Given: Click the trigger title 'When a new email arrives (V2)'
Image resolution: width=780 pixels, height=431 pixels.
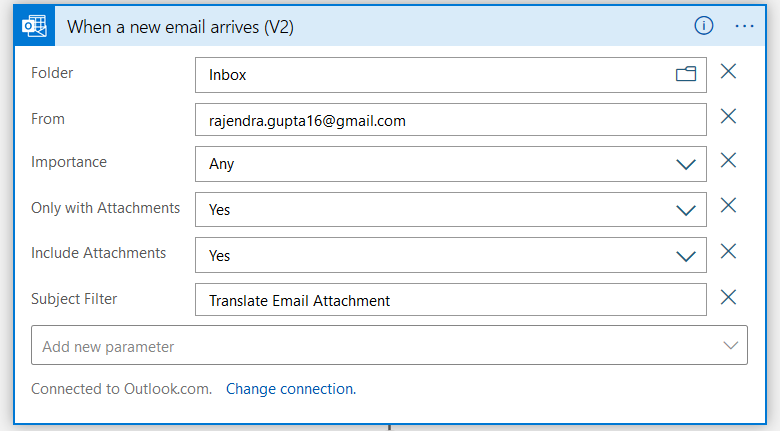Looking at the screenshot, I should click(180, 26).
